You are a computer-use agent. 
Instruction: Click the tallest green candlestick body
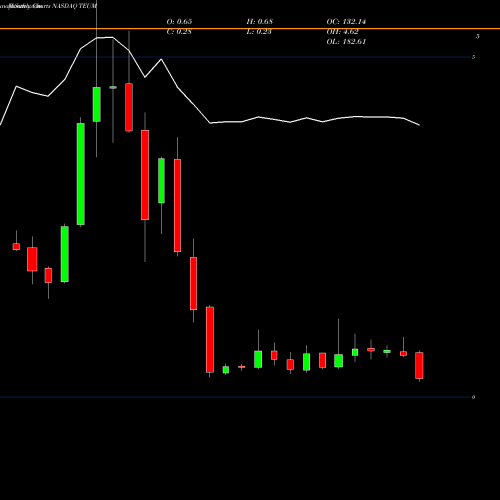click(x=81, y=174)
